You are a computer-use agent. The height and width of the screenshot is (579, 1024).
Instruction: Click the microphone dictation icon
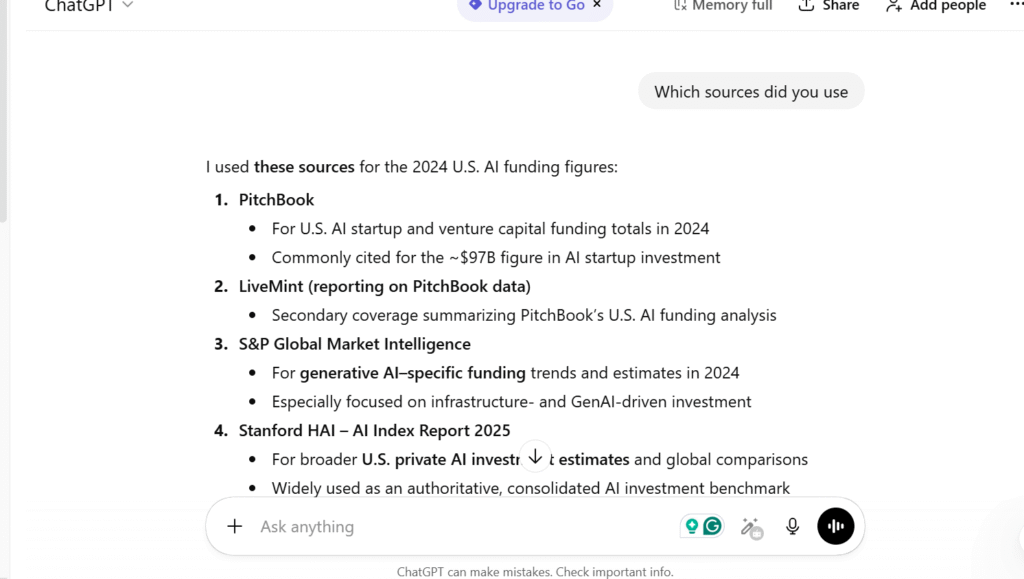(x=792, y=526)
